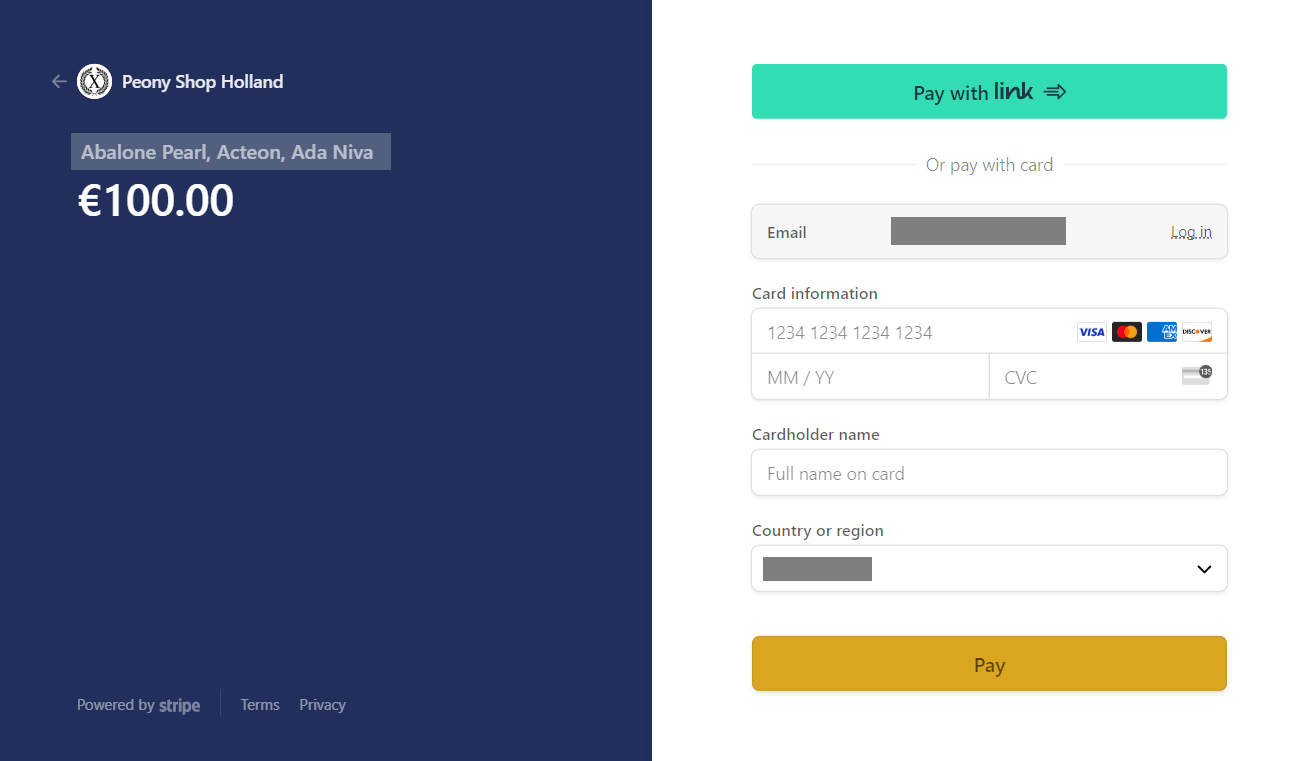
Task: Focus the Cardholder name field
Action: (x=989, y=472)
